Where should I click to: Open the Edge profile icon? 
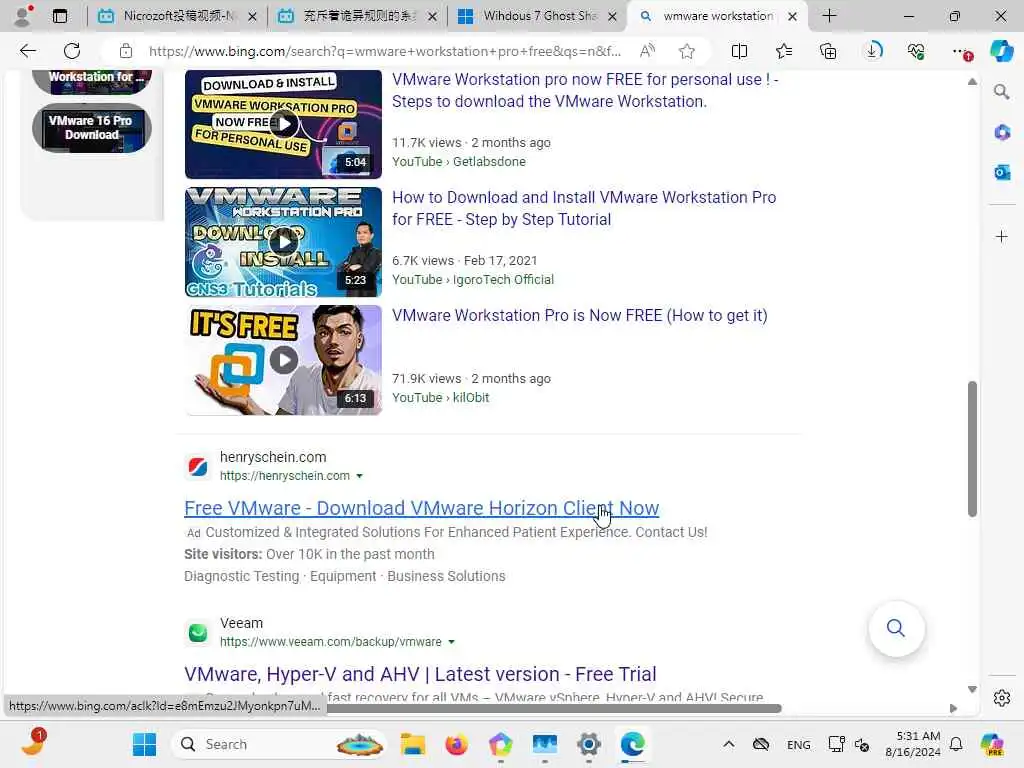[23, 16]
